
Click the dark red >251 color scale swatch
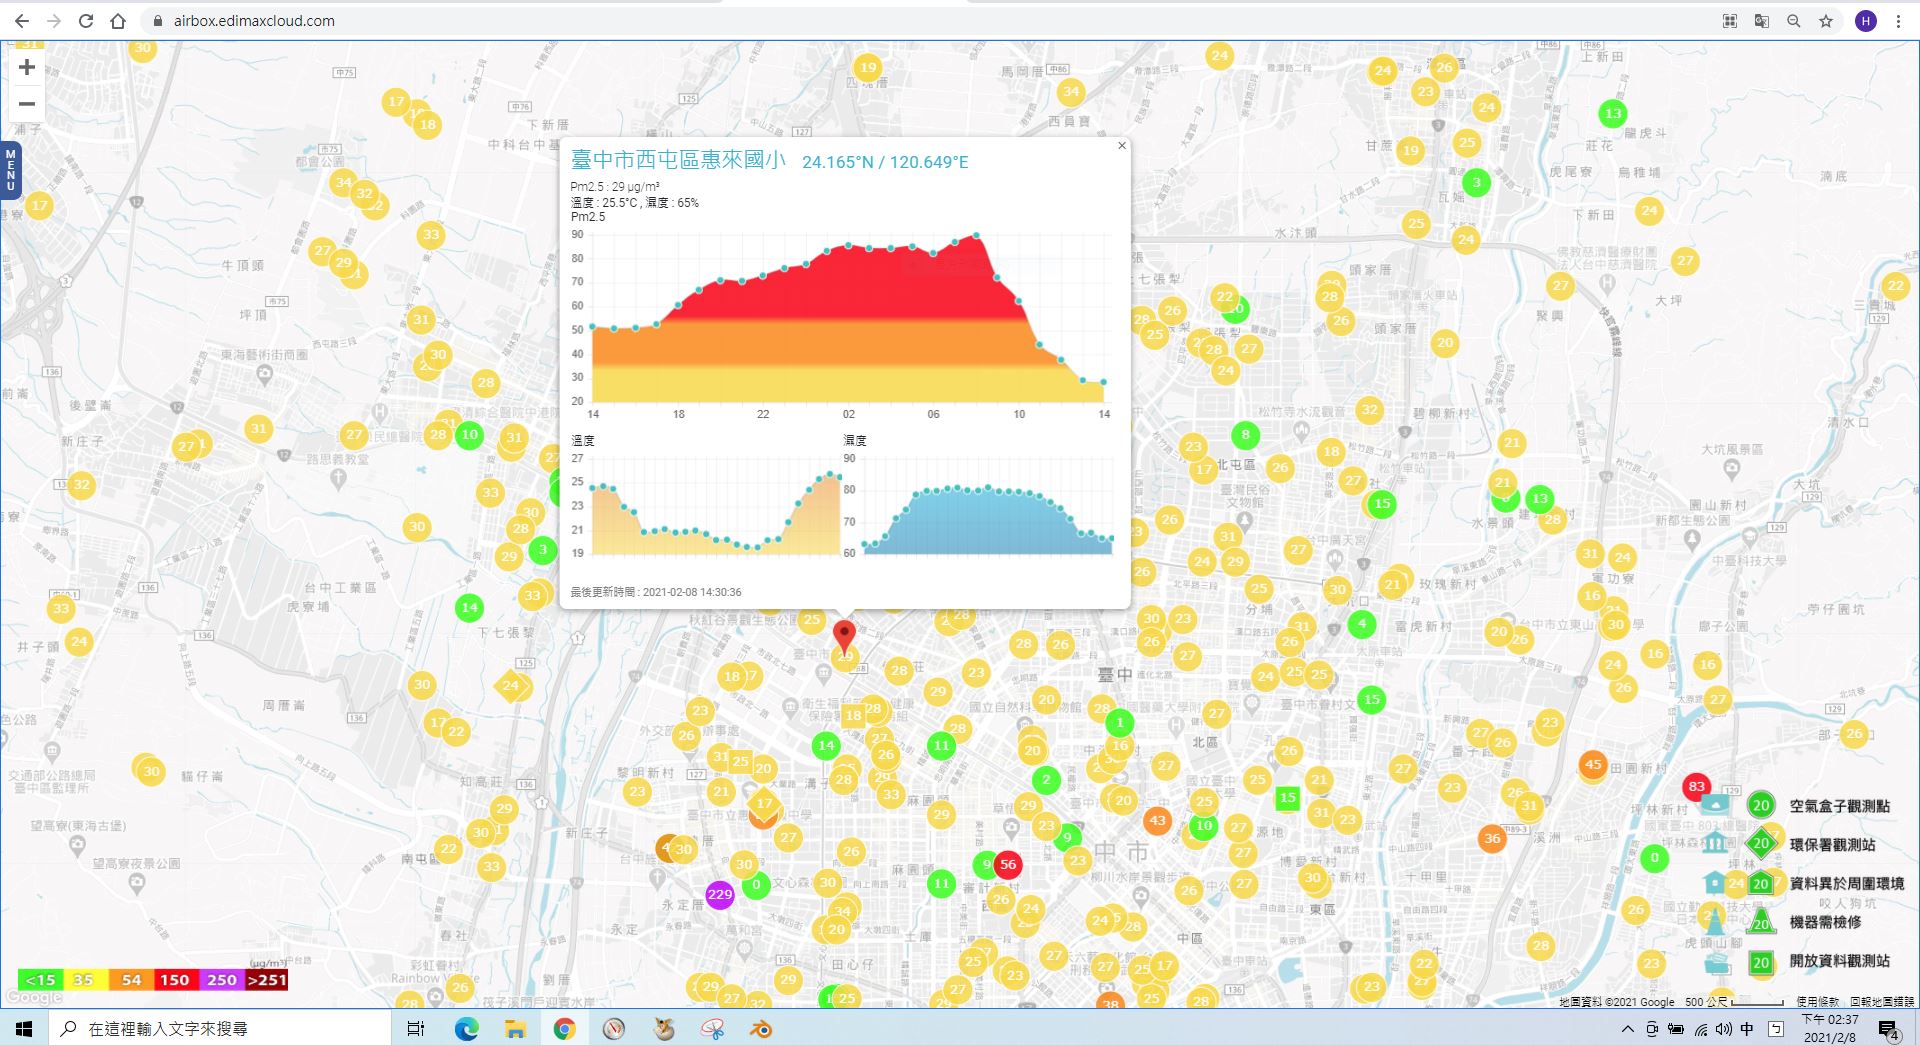(266, 980)
